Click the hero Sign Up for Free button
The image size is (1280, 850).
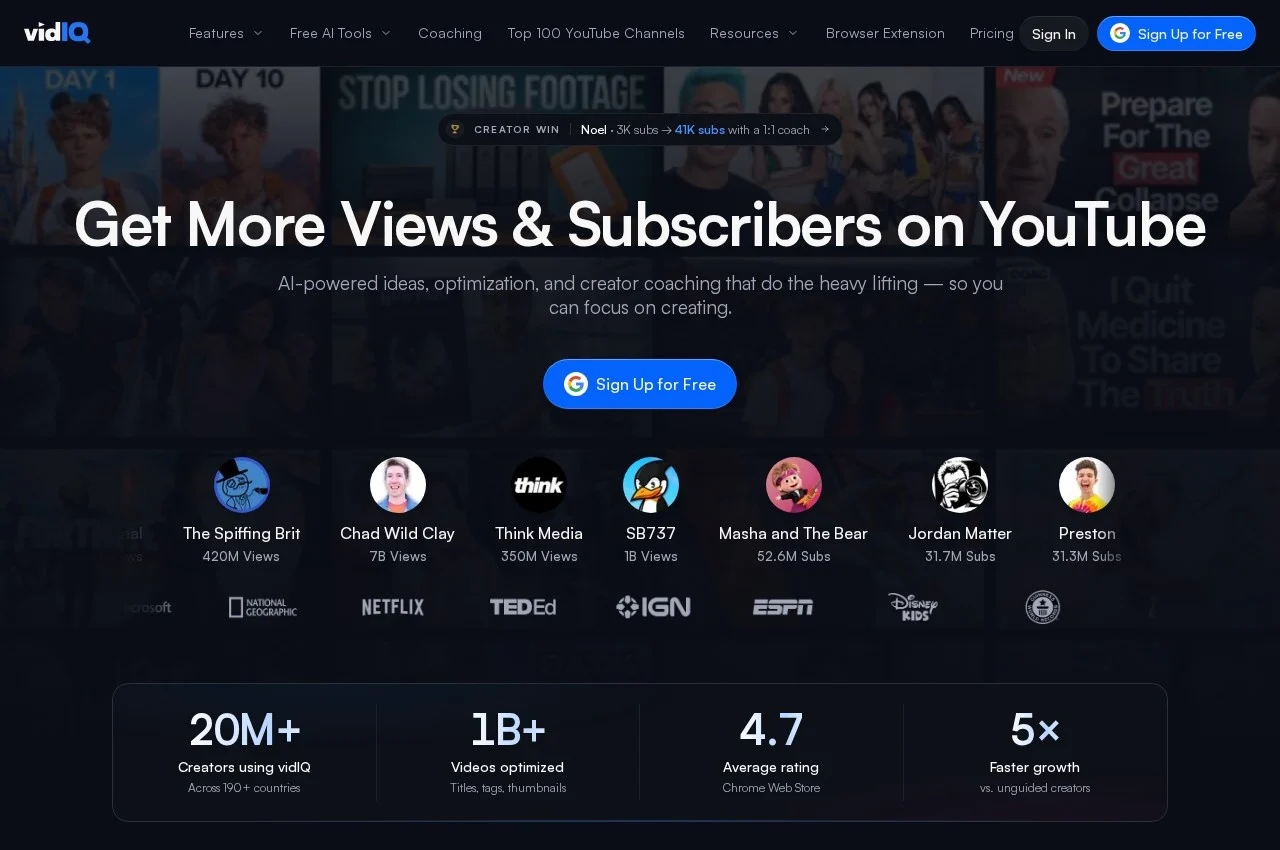coord(640,384)
